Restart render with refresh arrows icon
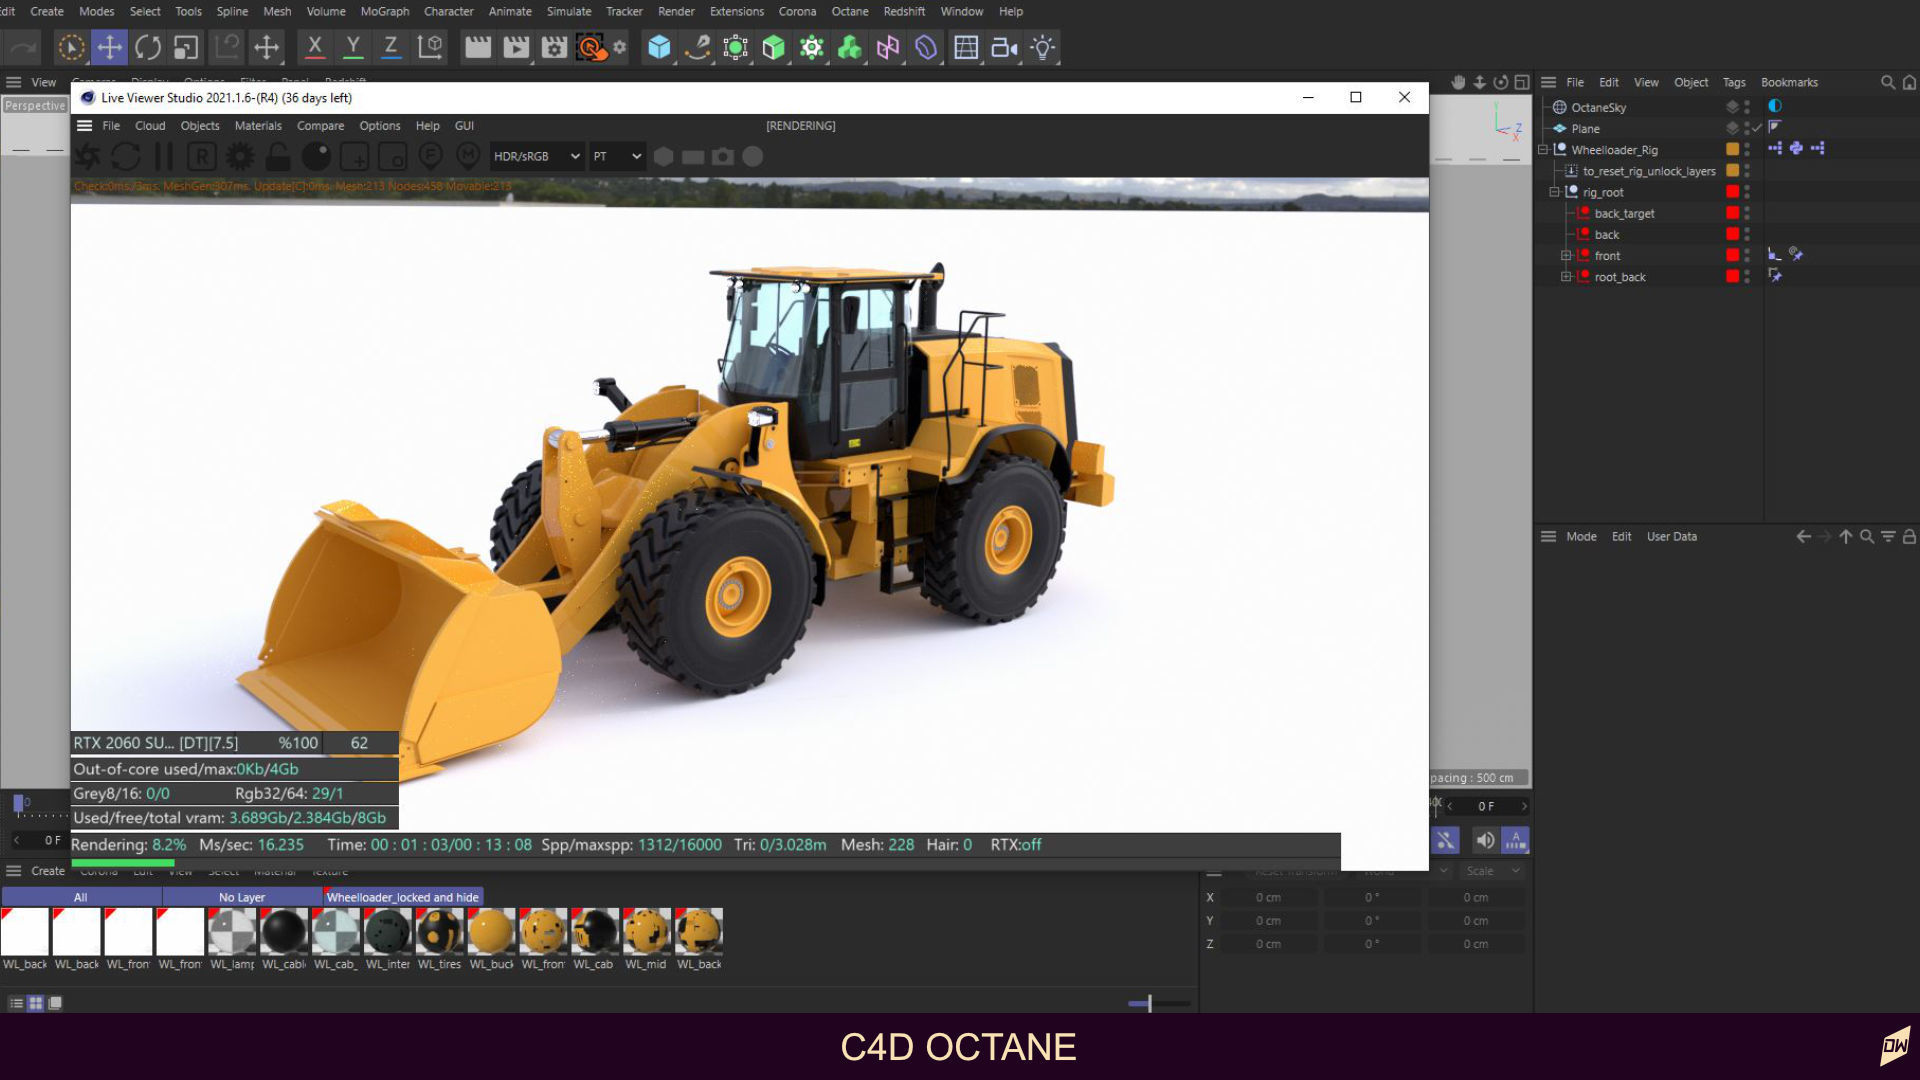The width and height of the screenshot is (1920, 1080). pos(125,156)
